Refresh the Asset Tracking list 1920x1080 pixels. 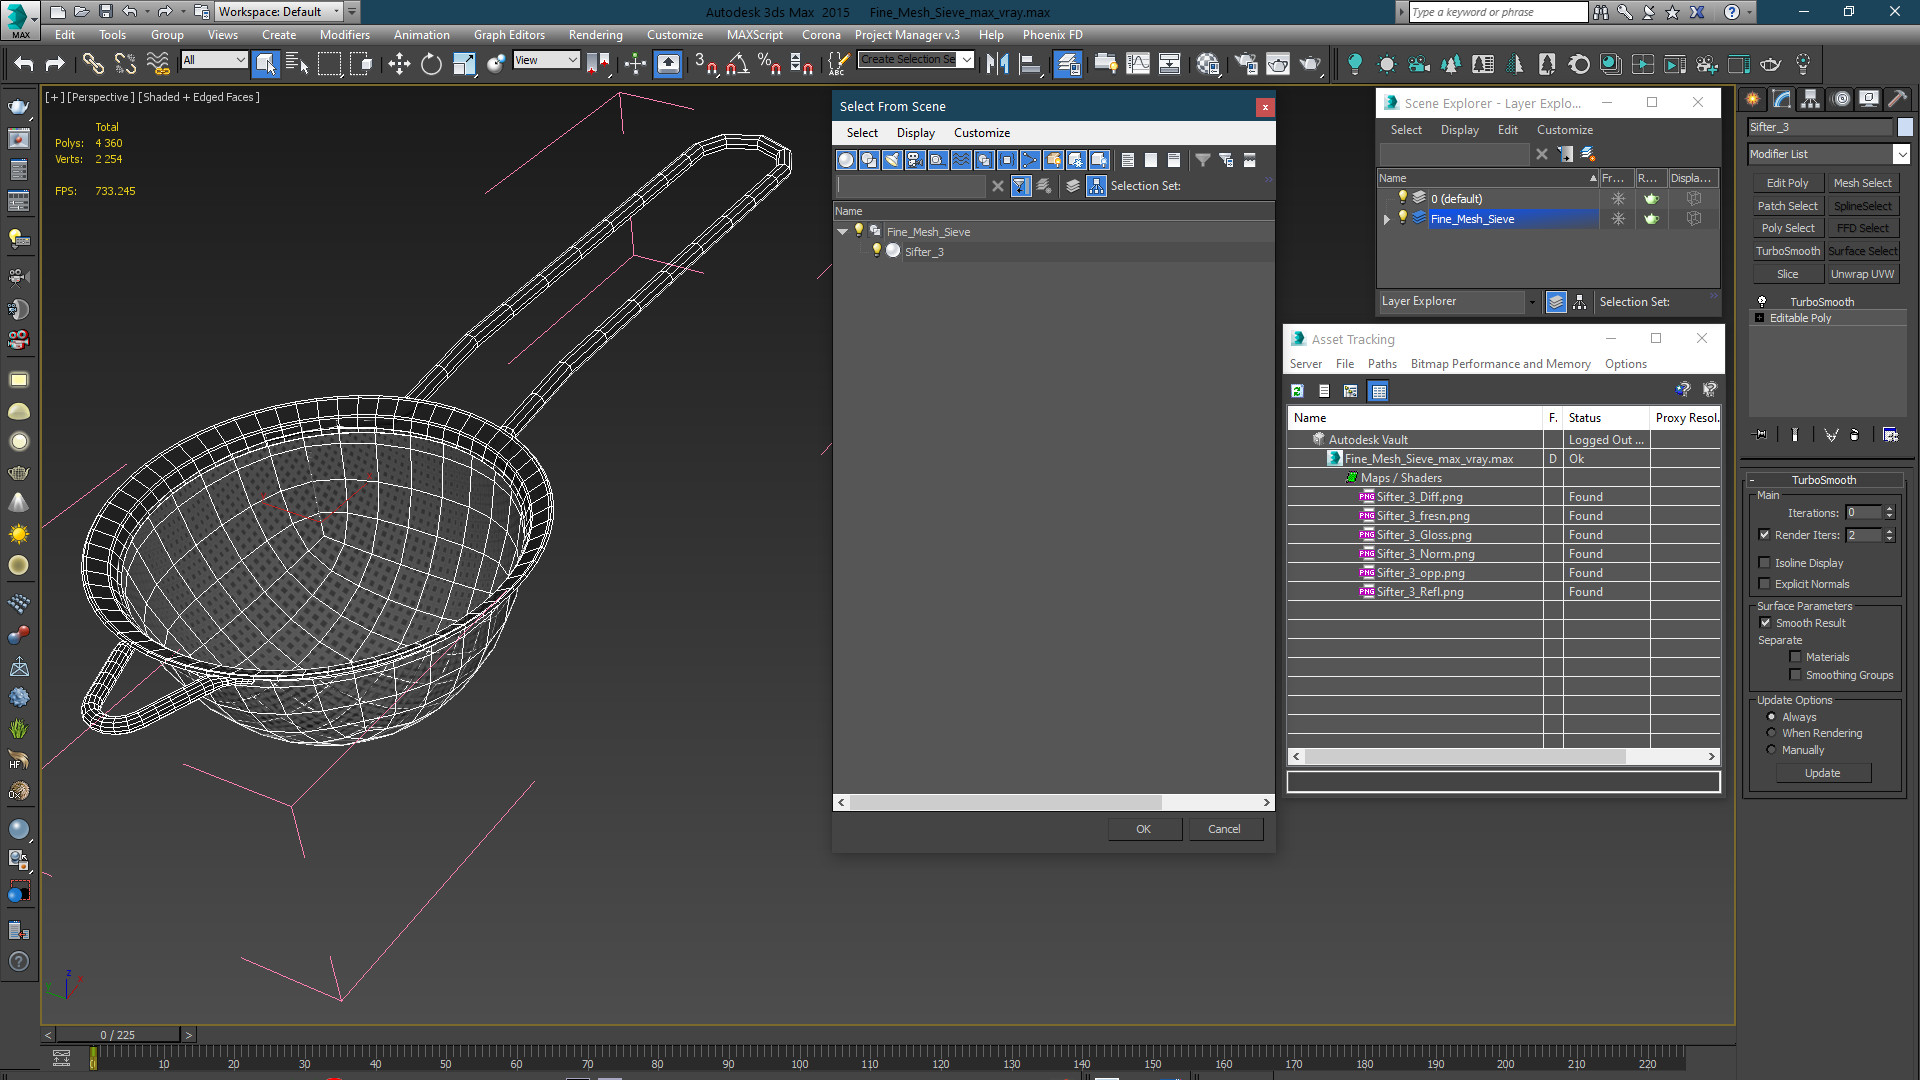click(1297, 391)
